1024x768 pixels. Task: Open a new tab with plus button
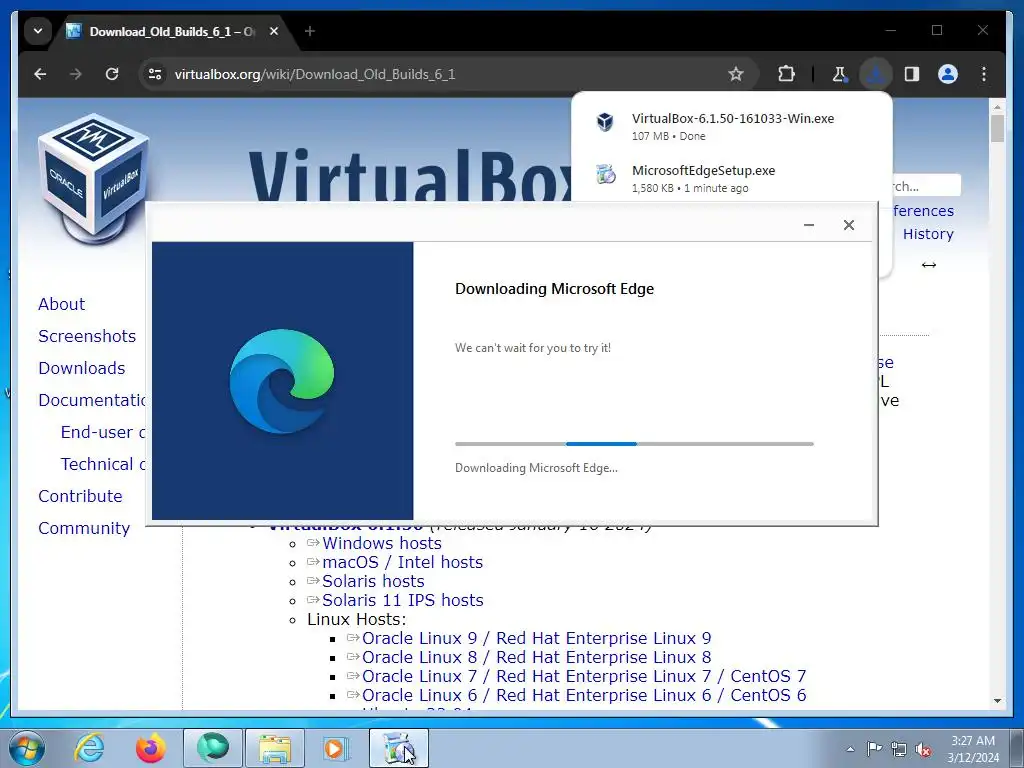point(310,31)
